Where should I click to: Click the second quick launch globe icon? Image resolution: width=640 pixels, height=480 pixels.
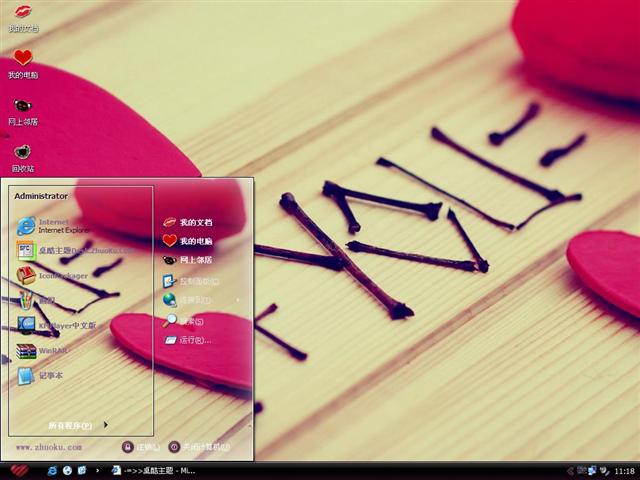[67, 471]
